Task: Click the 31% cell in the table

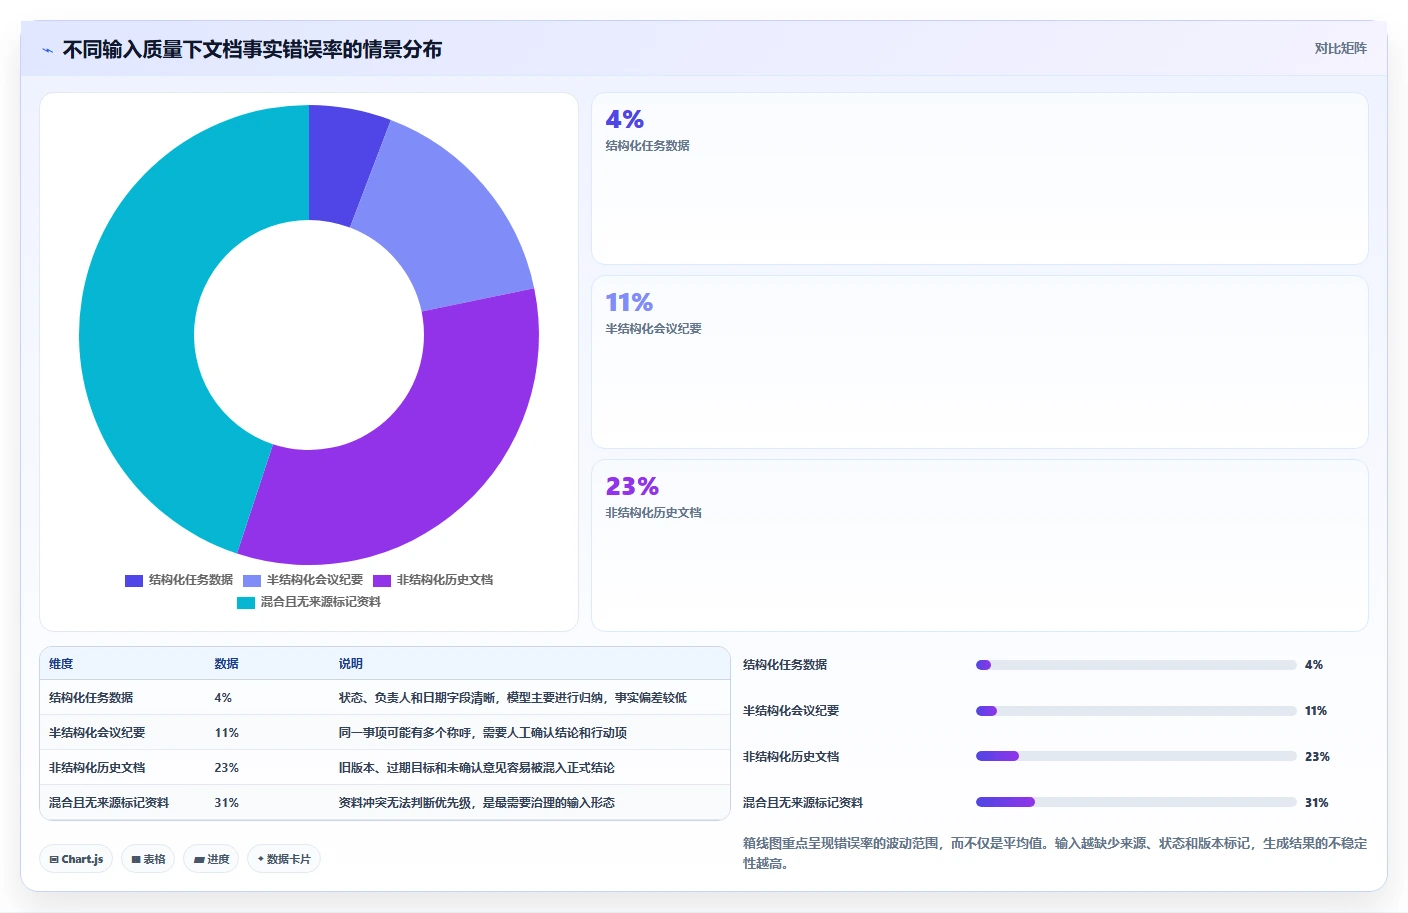Action: coord(226,803)
